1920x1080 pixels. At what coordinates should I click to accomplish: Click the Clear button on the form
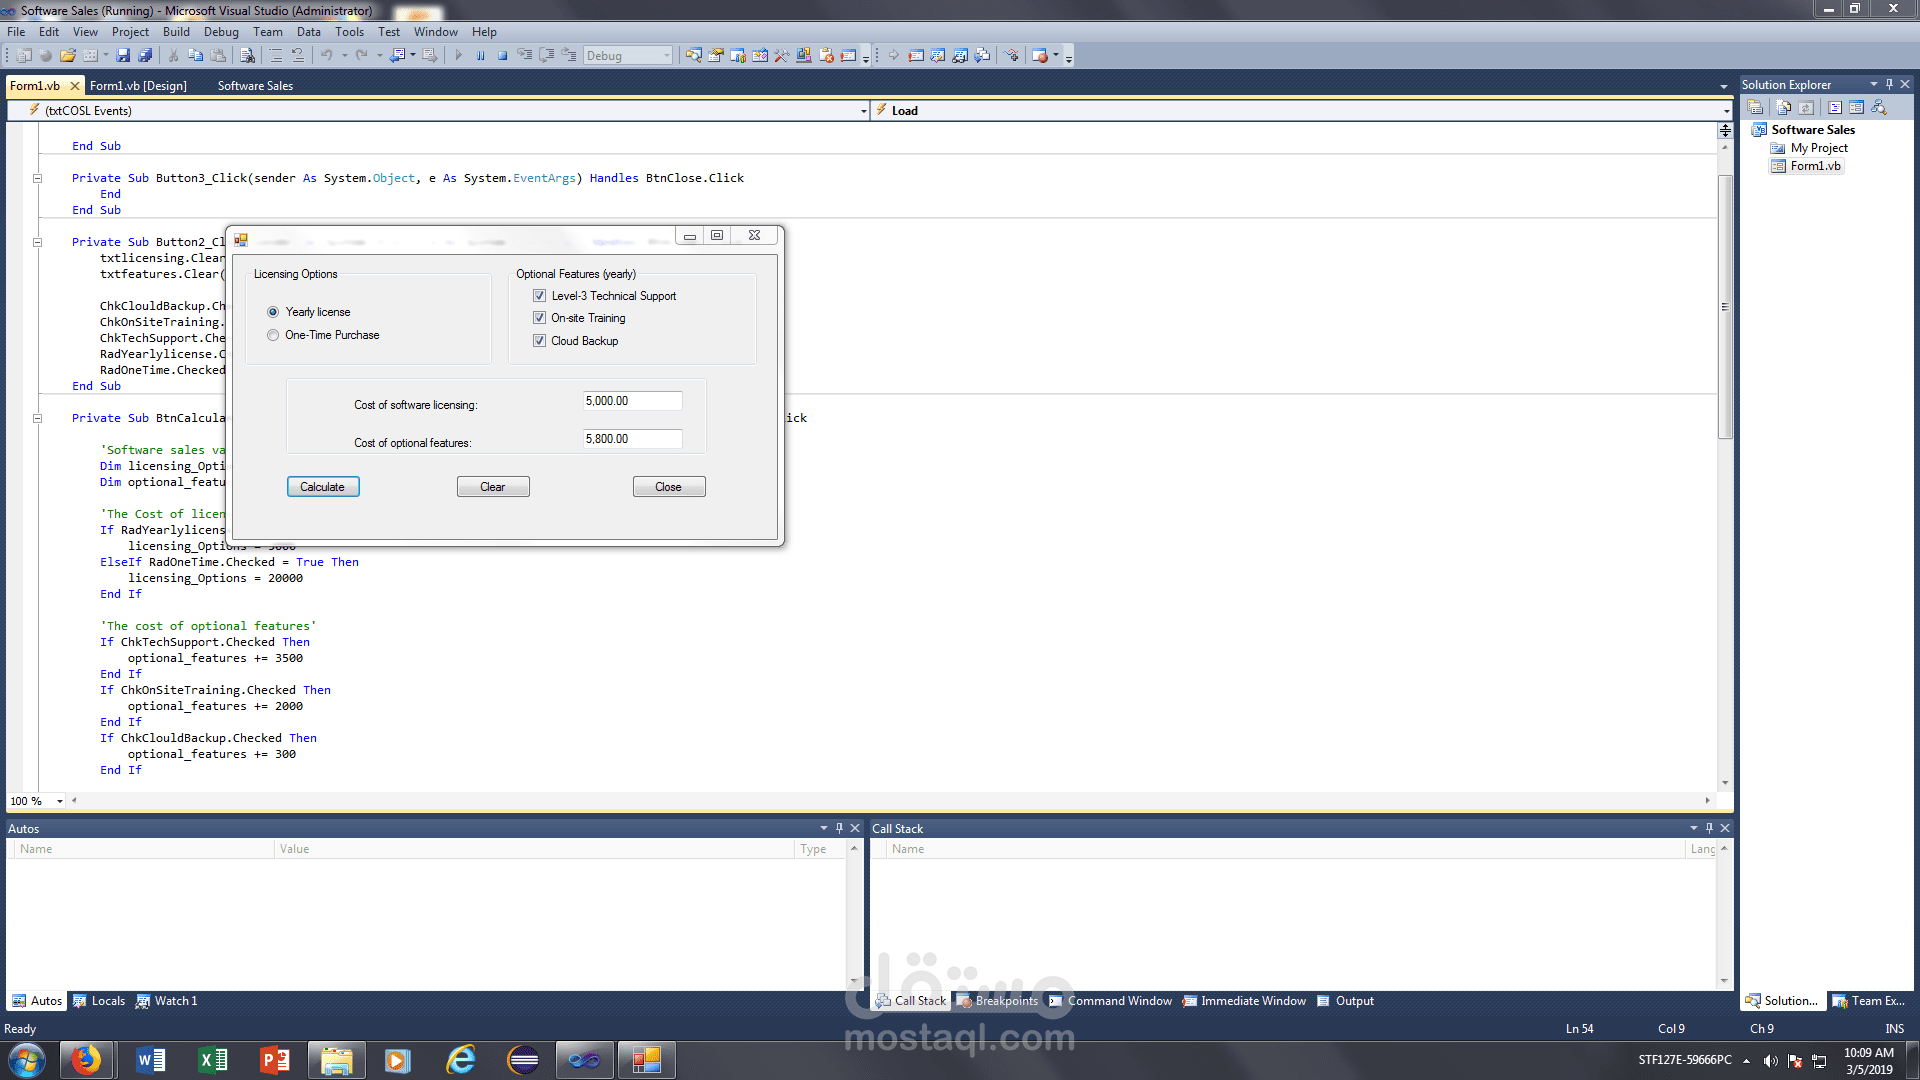493,486
